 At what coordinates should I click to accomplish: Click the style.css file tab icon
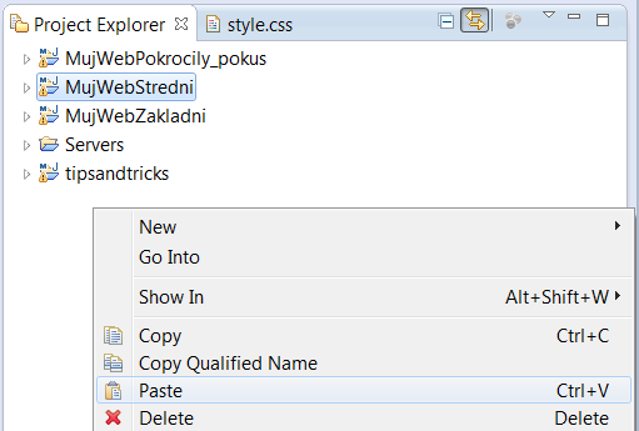tap(213, 22)
